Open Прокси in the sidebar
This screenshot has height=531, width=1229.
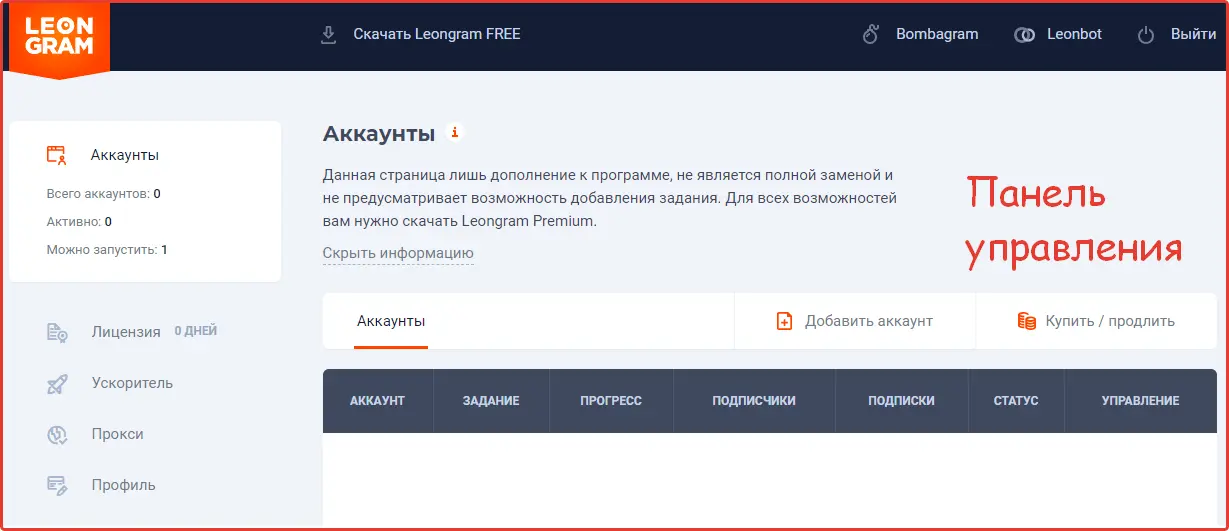coord(117,434)
